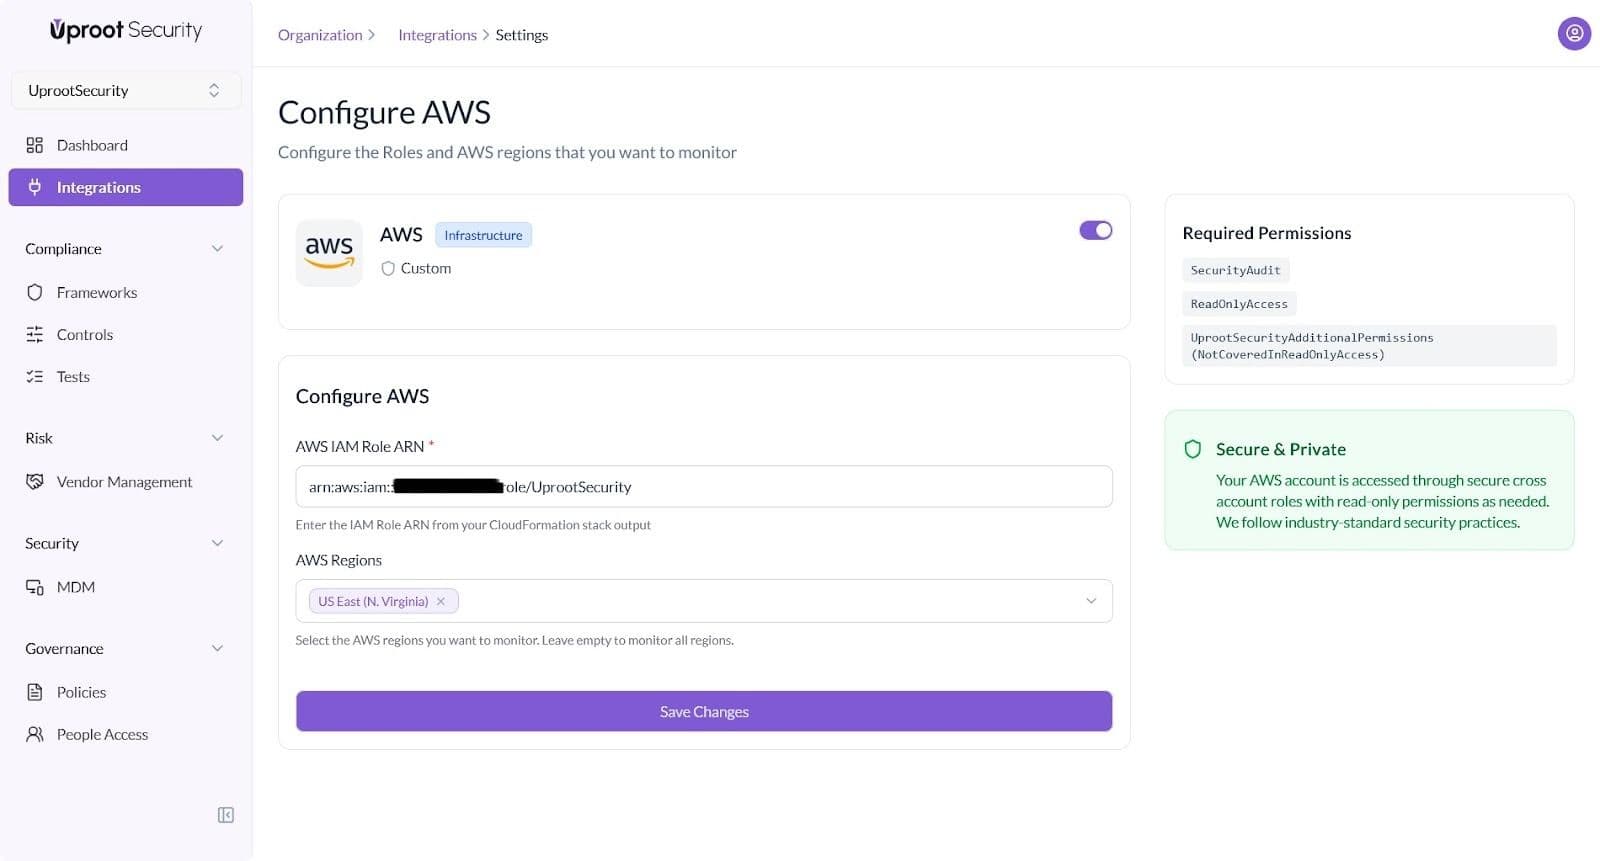Screen dimensions: 1600x861
Task: Click the Frameworks shield icon
Action: (x=34, y=292)
